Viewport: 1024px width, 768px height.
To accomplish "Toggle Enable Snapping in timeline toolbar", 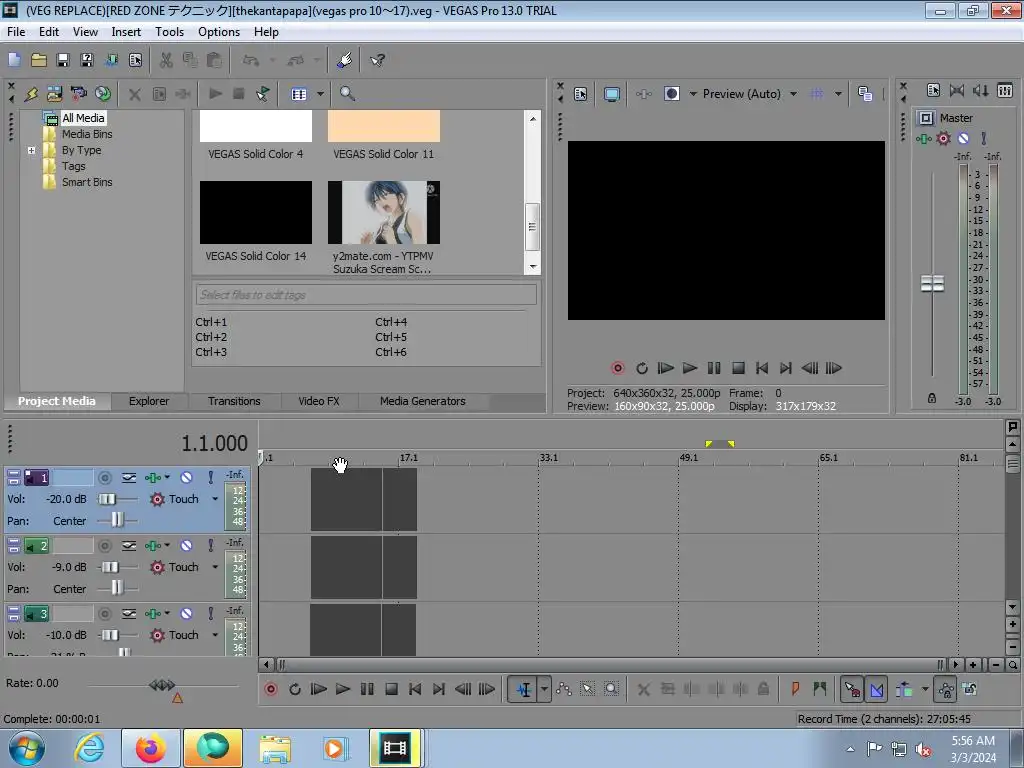I will click(852, 690).
